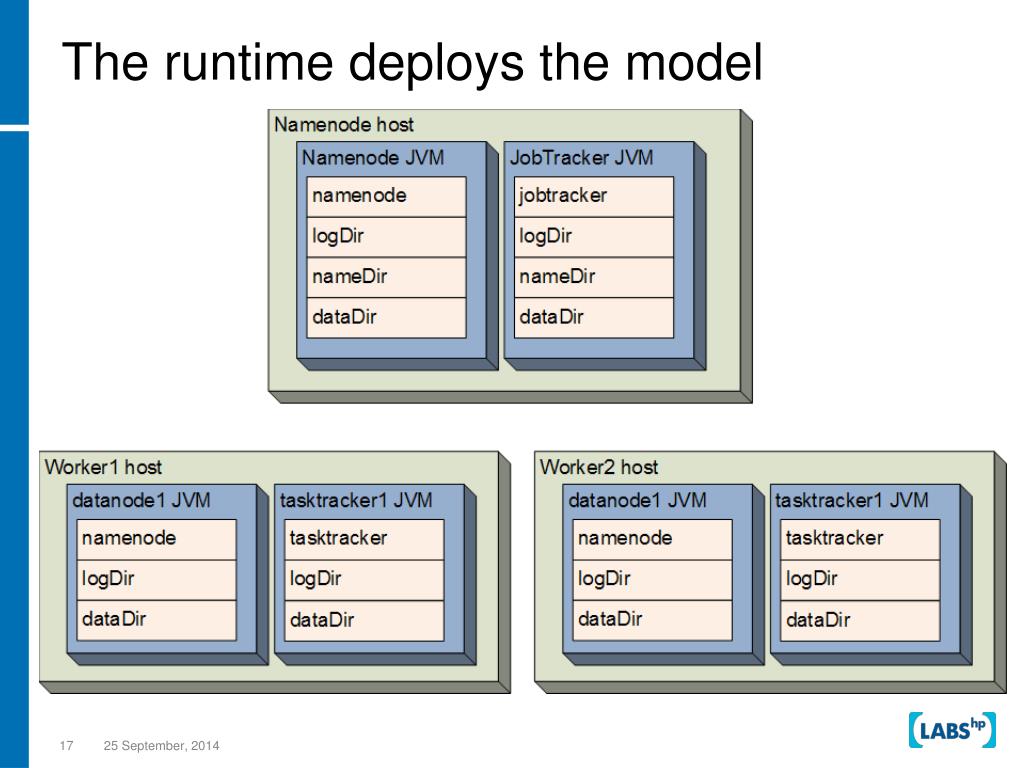1024x768 pixels.
Task: Select the "JobTracker JVM" box label
Action: point(581,157)
